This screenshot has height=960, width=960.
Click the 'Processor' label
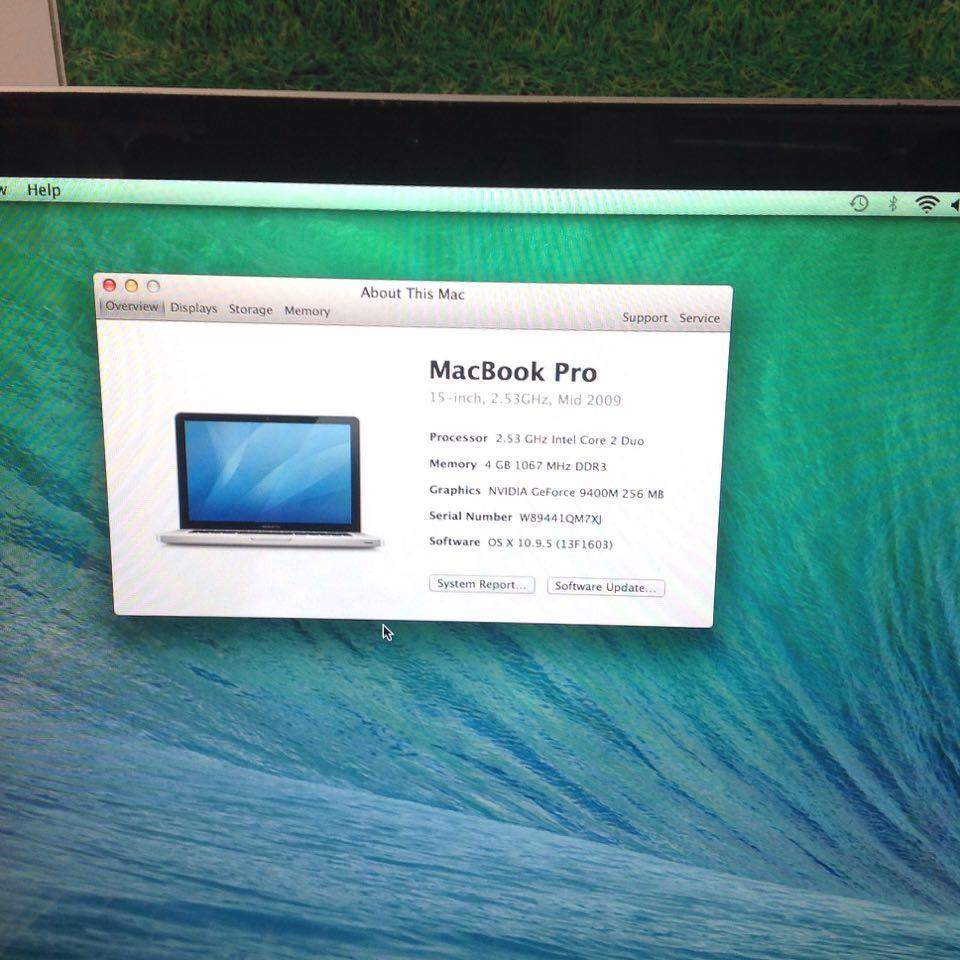click(x=459, y=437)
